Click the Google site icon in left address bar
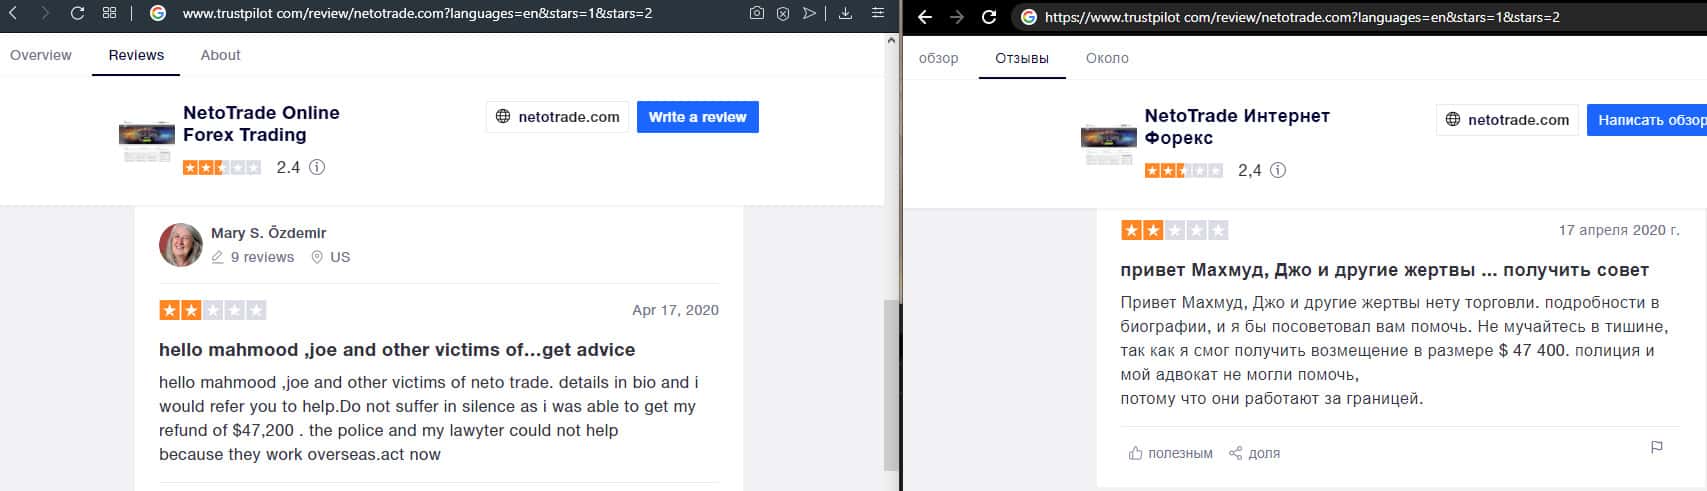 click(x=157, y=13)
